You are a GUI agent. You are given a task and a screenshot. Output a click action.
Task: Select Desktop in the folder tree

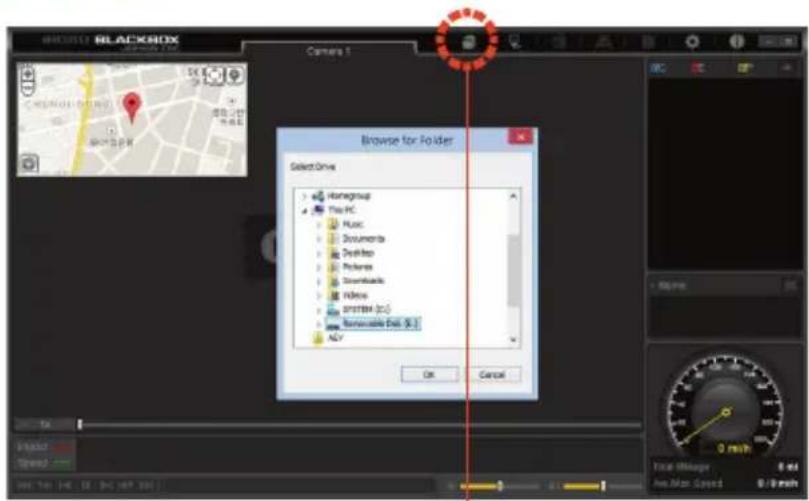point(358,253)
